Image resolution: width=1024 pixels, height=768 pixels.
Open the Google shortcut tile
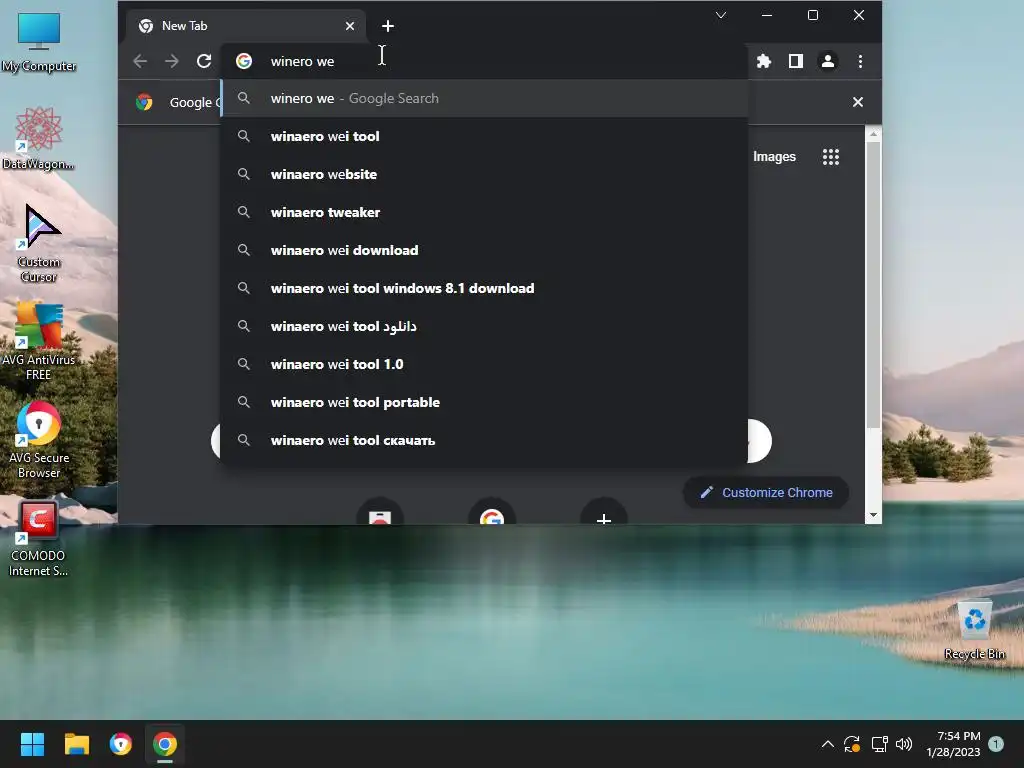[492, 511]
